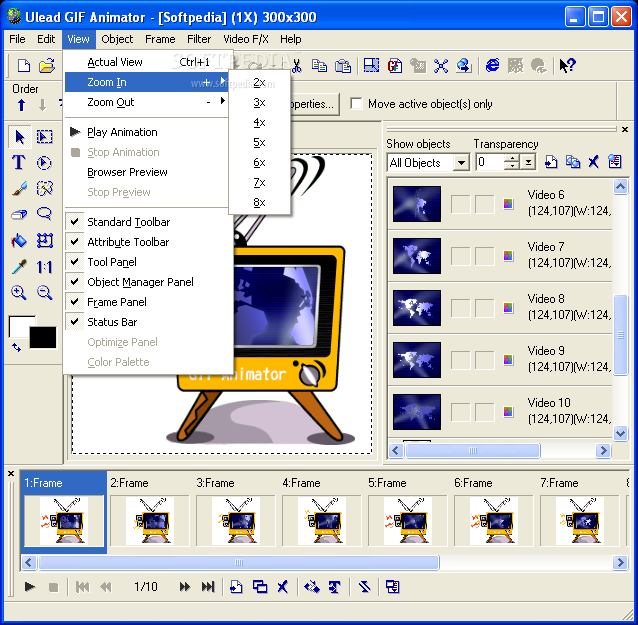Select the Fill bucket tool
The height and width of the screenshot is (625, 638).
(19, 240)
